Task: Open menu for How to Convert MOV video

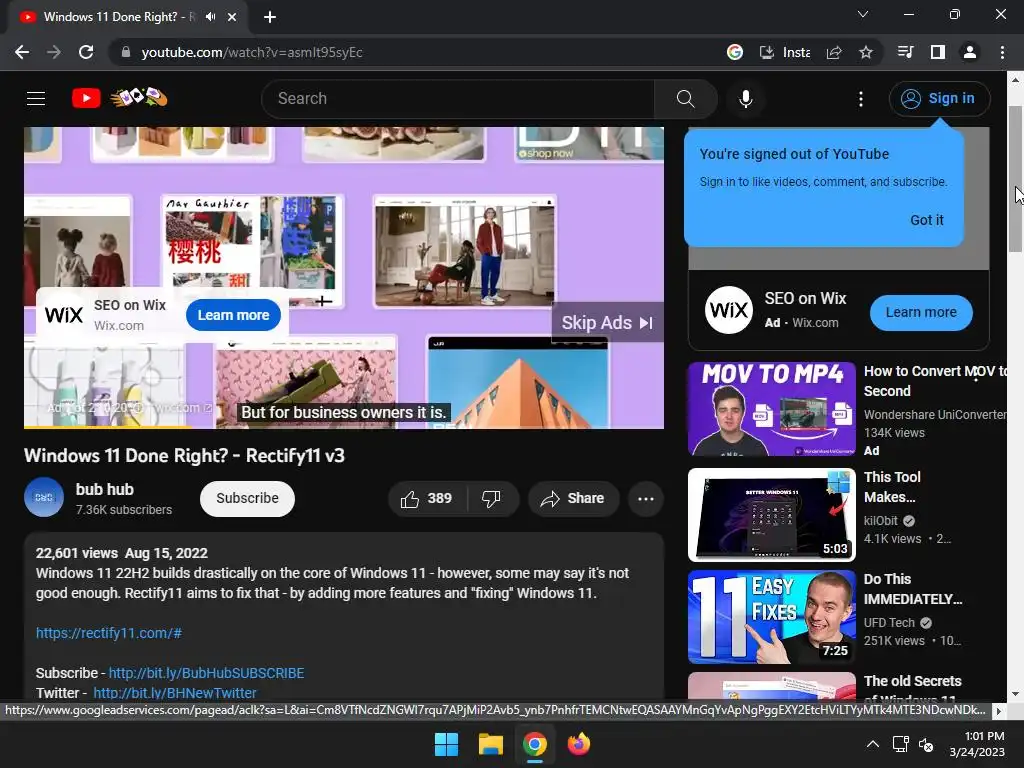Action: (976, 374)
